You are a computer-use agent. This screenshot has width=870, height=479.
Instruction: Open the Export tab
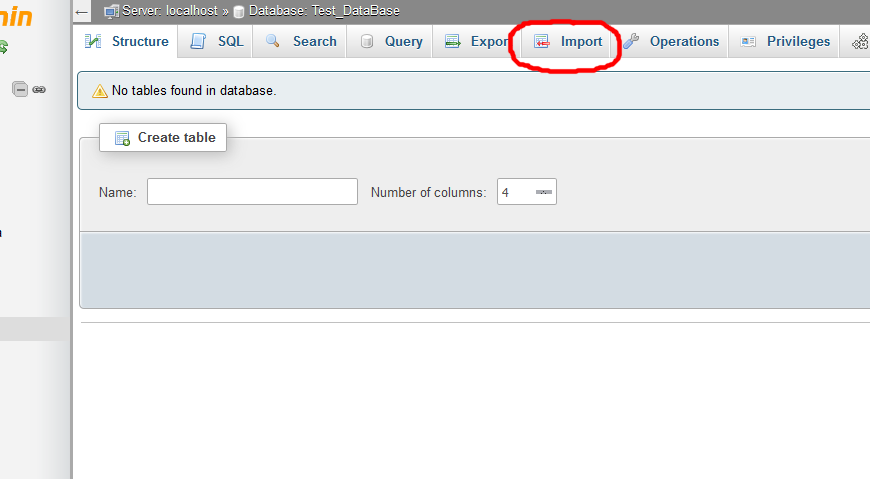[x=477, y=42]
